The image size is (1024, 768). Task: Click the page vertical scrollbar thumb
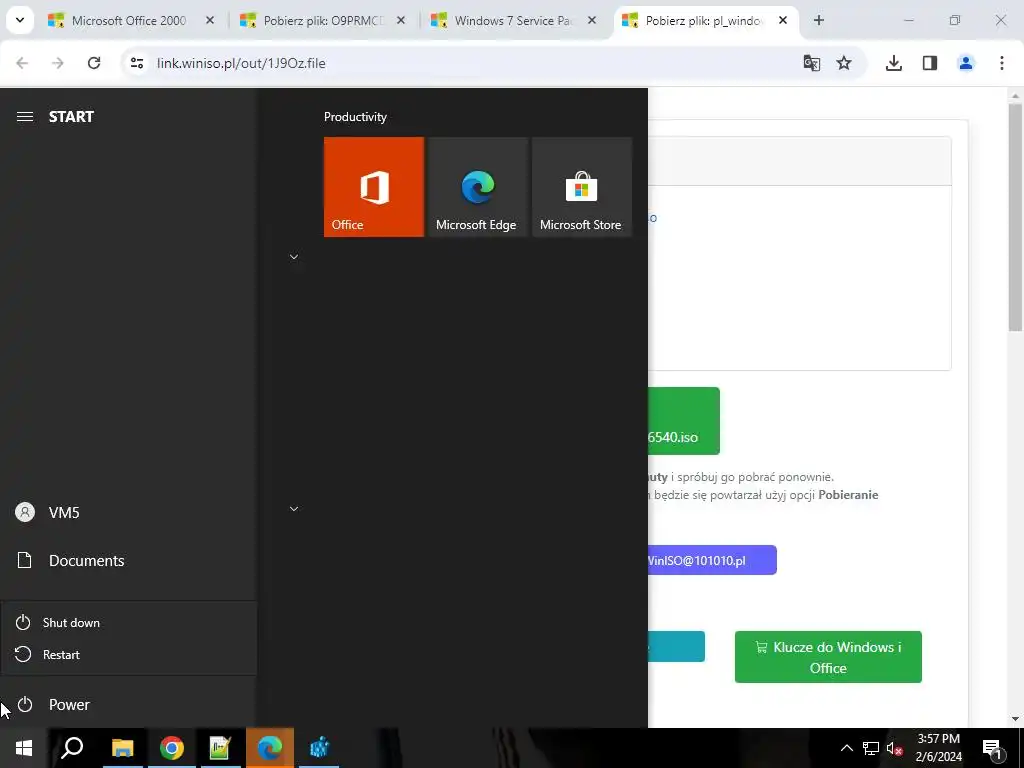(x=1016, y=217)
